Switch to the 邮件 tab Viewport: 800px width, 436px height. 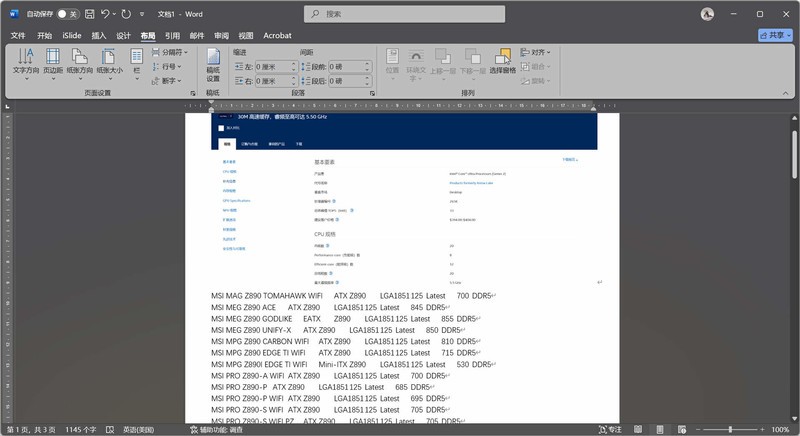point(197,36)
